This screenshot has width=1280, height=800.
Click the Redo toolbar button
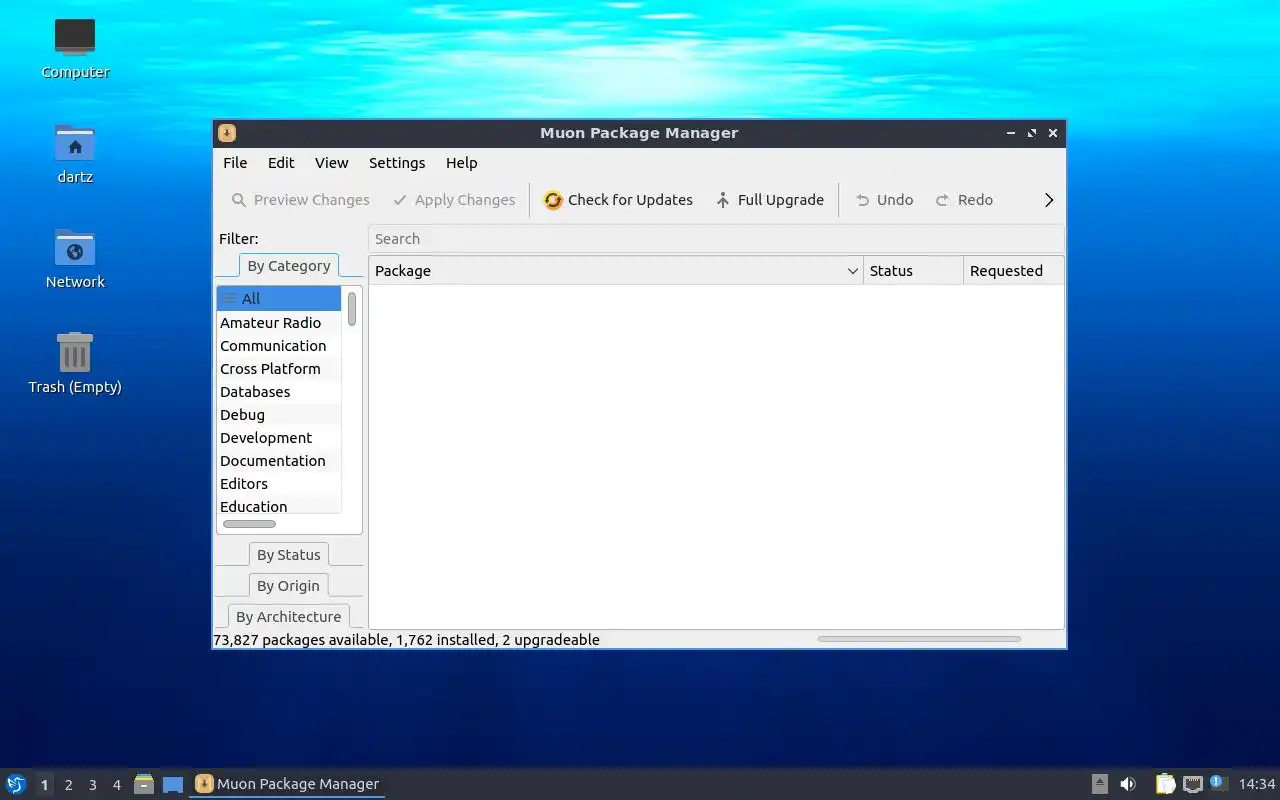point(964,200)
